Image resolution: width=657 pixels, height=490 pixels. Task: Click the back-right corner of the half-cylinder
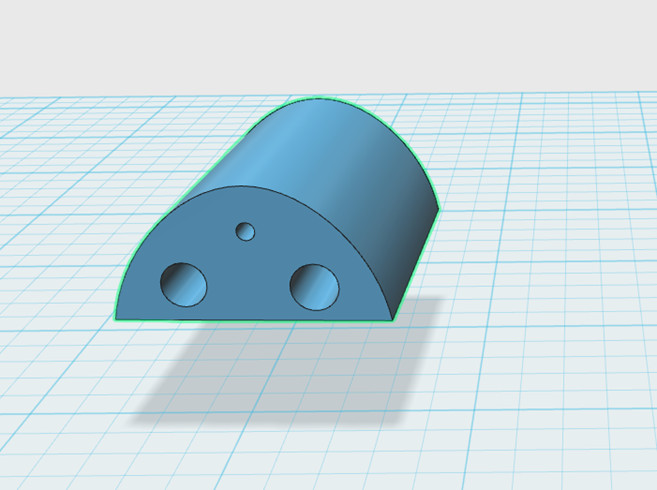pos(438,210)
